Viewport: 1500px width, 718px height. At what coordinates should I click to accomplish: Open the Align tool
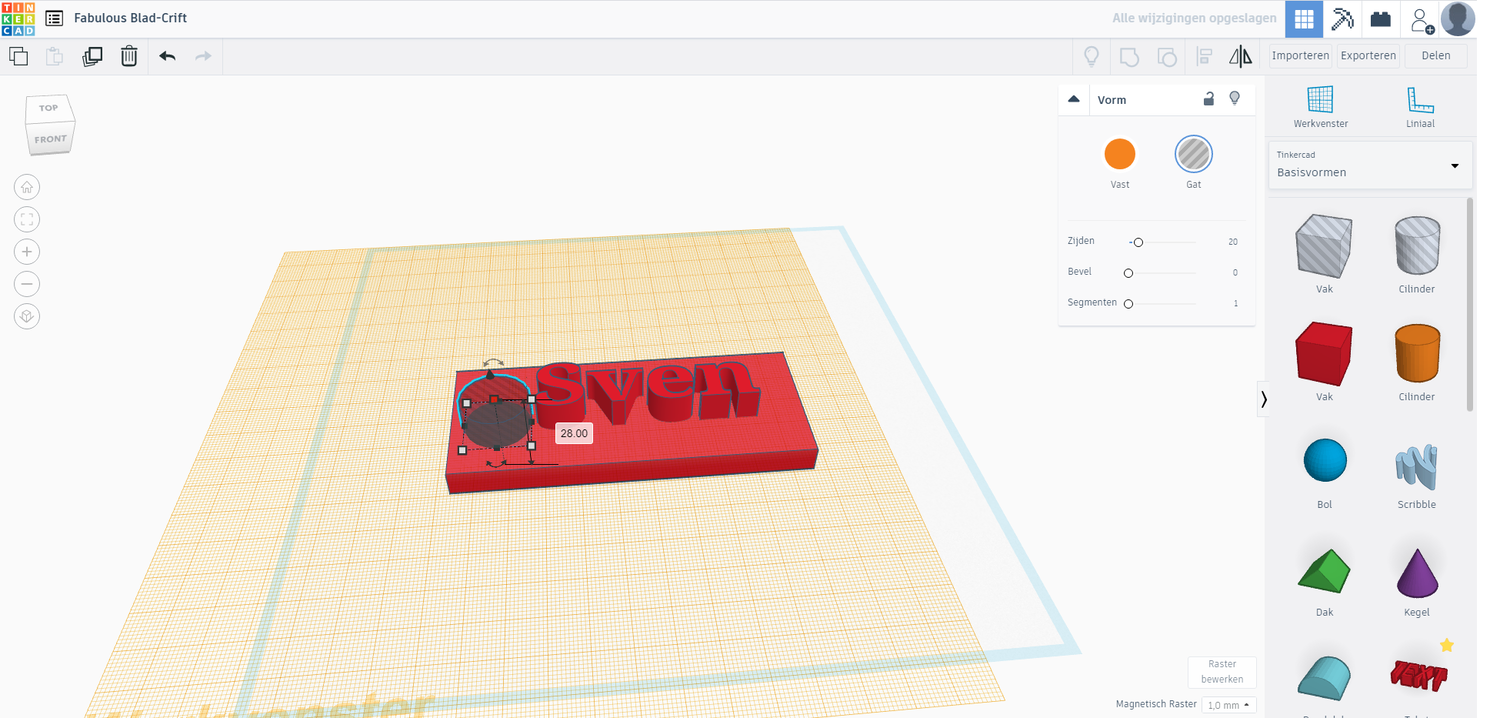click(x=1204, y=56)
